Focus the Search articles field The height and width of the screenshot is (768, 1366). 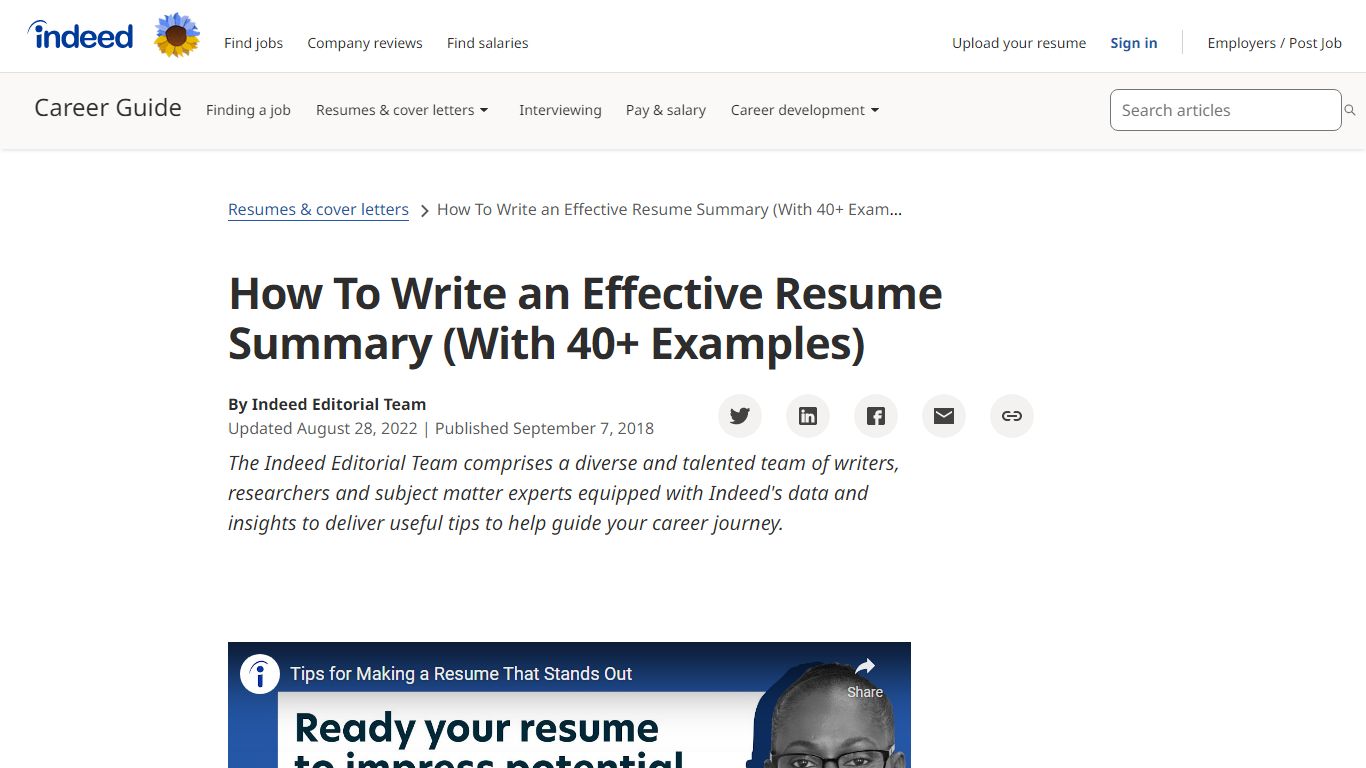point(1225,110)
